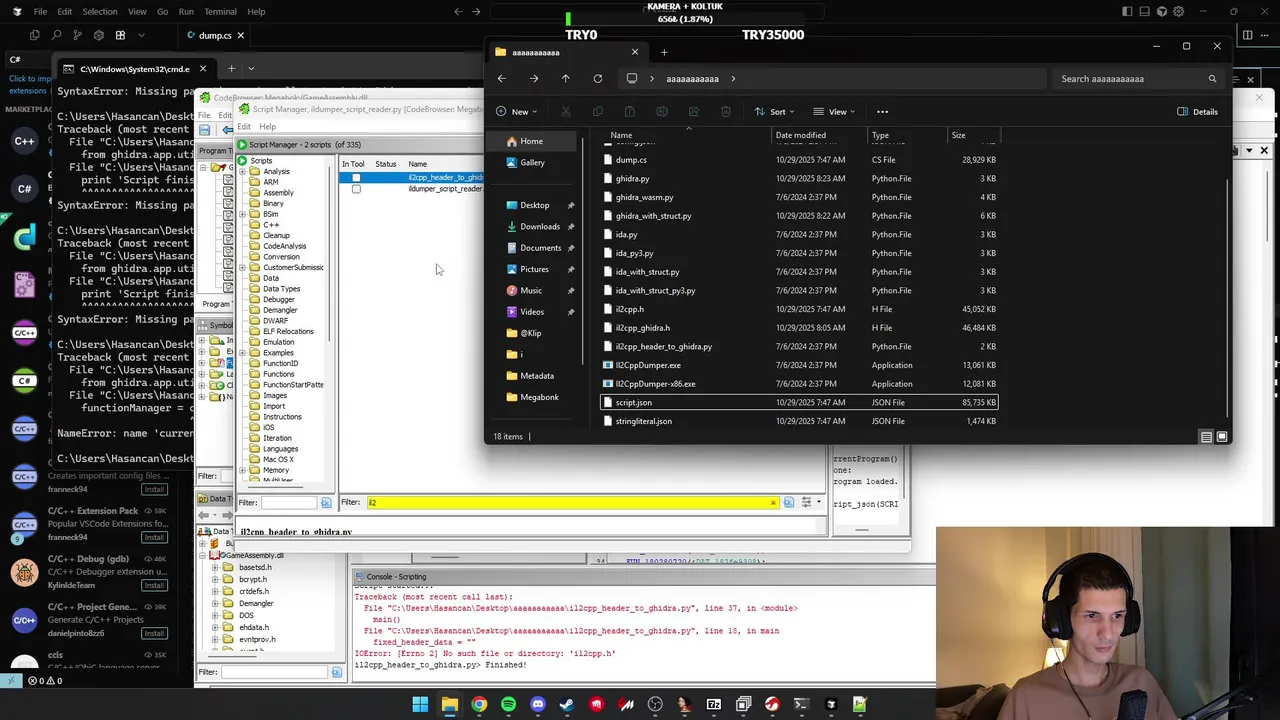Open See more options in Explorer toolbar
Viewport: 1280px width, 720px height.
pos(882,112)
